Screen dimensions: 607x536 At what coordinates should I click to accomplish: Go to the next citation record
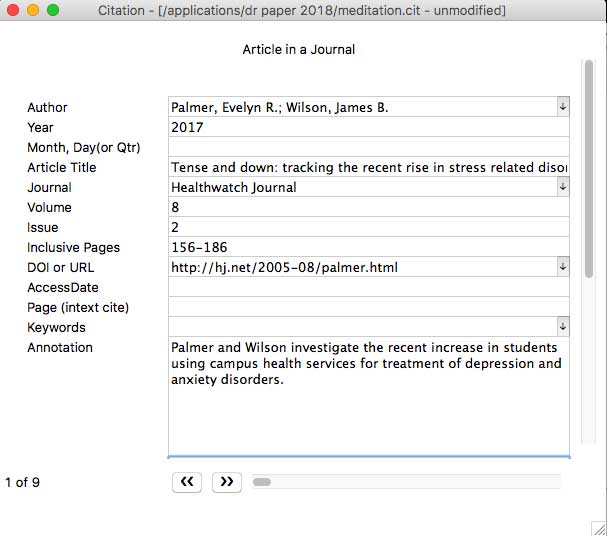coord(227,482)
